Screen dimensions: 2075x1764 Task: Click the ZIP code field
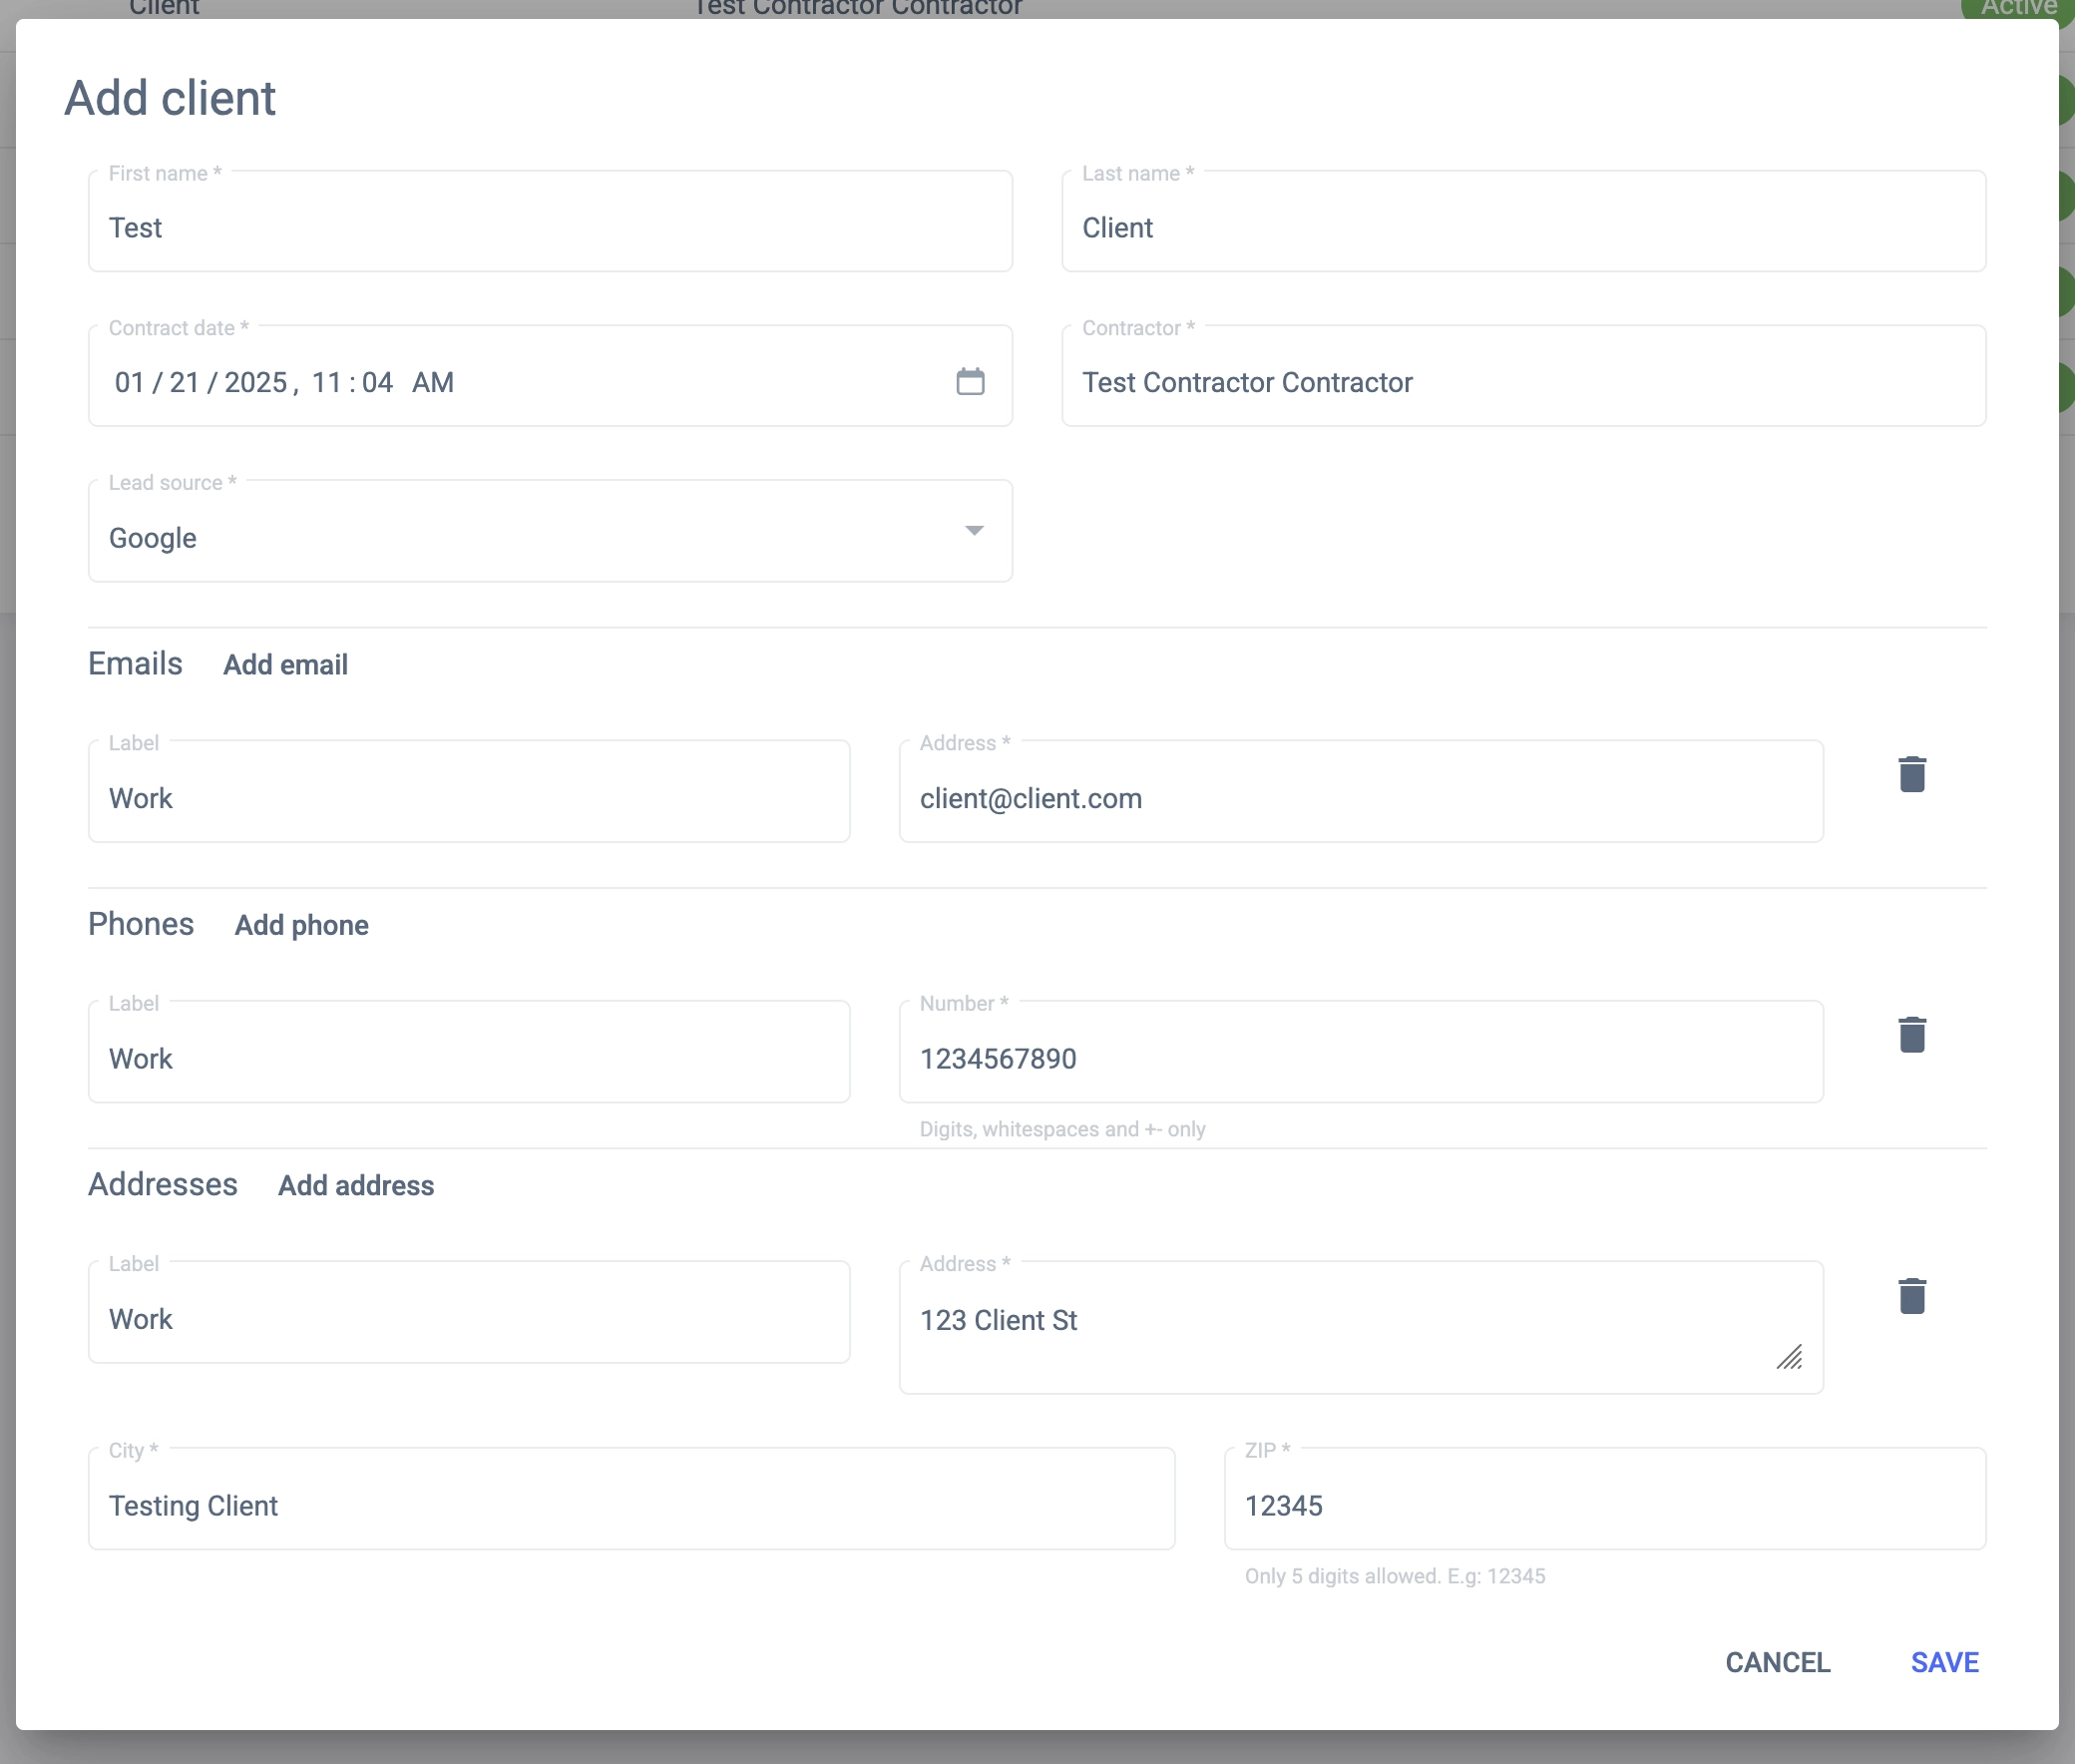(1604, 1505)
